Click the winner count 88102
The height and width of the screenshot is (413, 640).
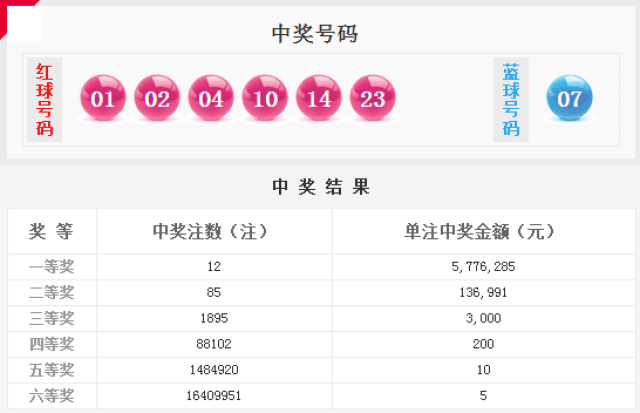pyautogui.click(x=214, y=344)
